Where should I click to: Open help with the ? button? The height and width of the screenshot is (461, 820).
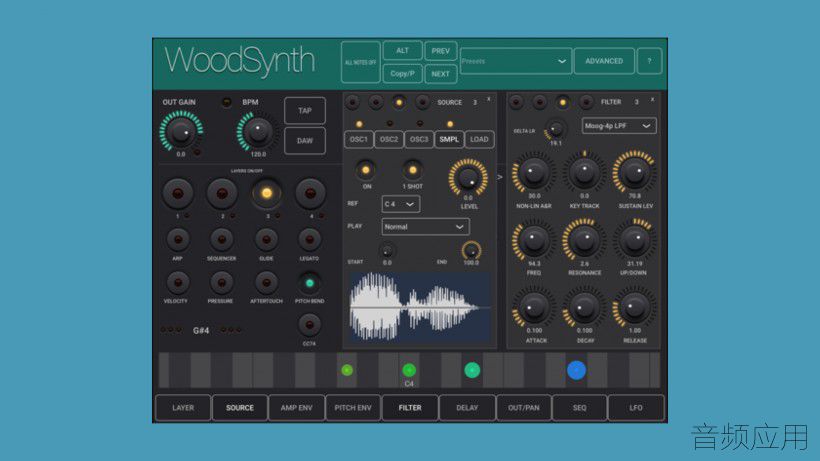(650, 61)
